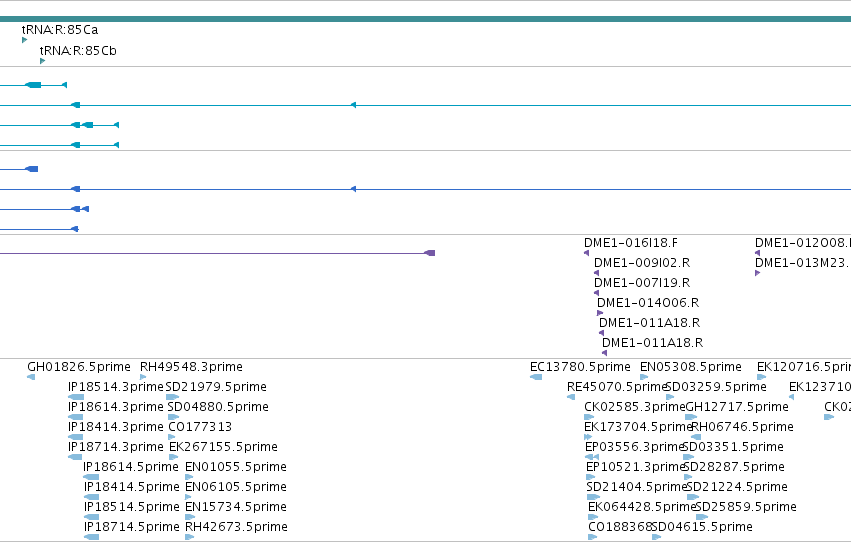Image resolution: width=851 pixels, height=542 pixels.
Task: Click the GH01826.5prime EST label
Action: (x=79, y=367)
